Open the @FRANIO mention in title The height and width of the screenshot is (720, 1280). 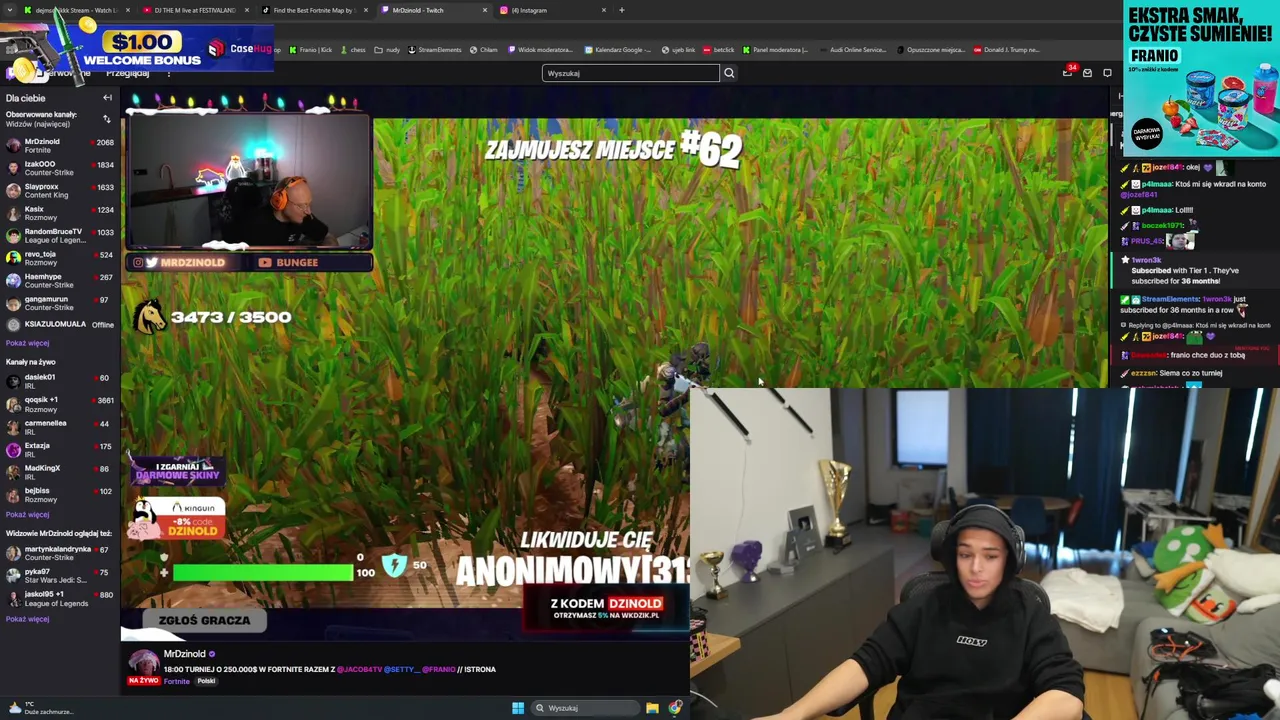pos(438,669)
